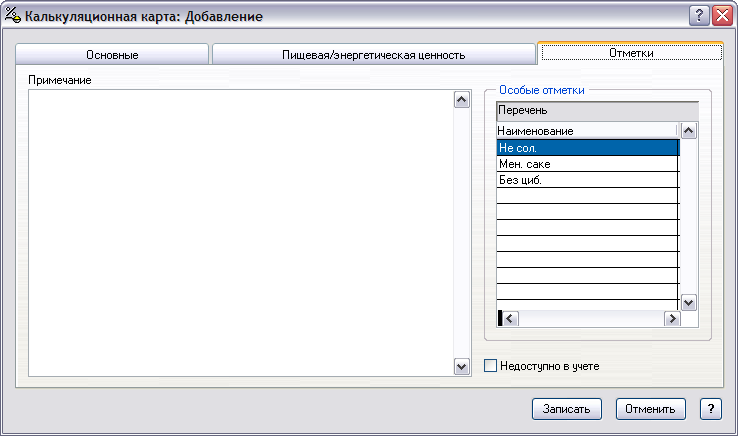Select the Отметки tab
Image resolution: width=739 pixels, height=437 pixels.
pos(631,53)
